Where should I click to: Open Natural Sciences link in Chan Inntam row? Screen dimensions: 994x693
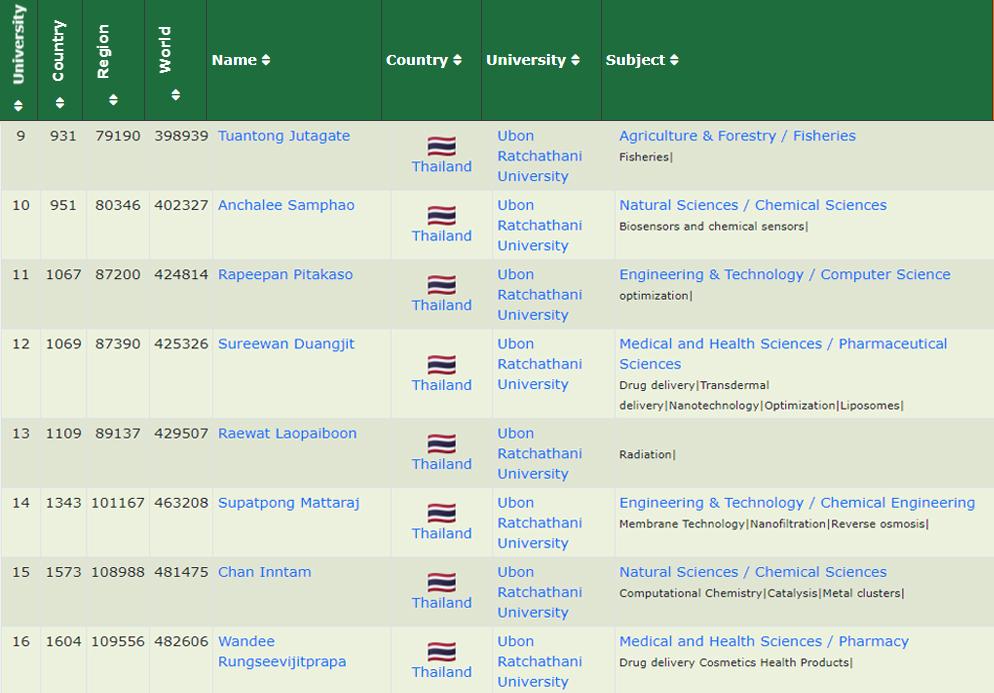tap(752, 572)
